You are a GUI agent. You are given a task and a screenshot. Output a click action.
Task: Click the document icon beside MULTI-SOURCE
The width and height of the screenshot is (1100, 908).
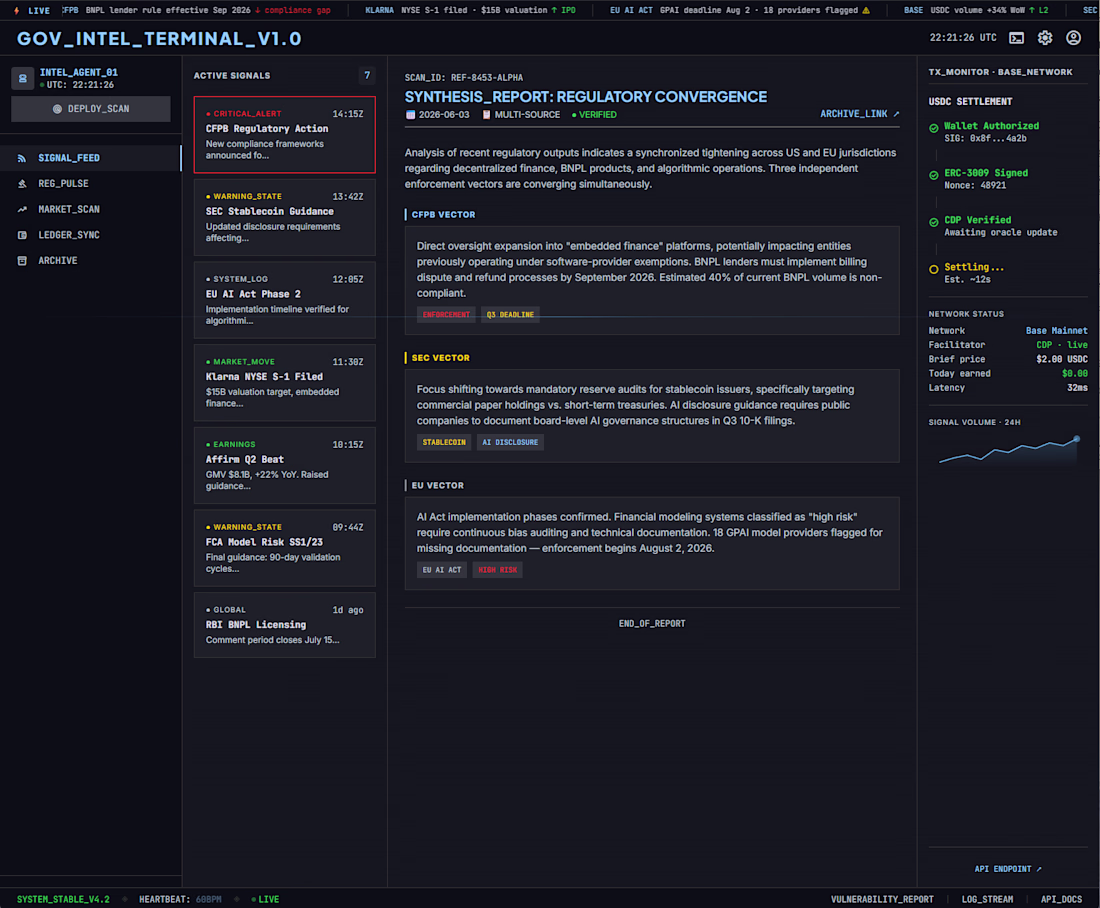coord(486,115)
